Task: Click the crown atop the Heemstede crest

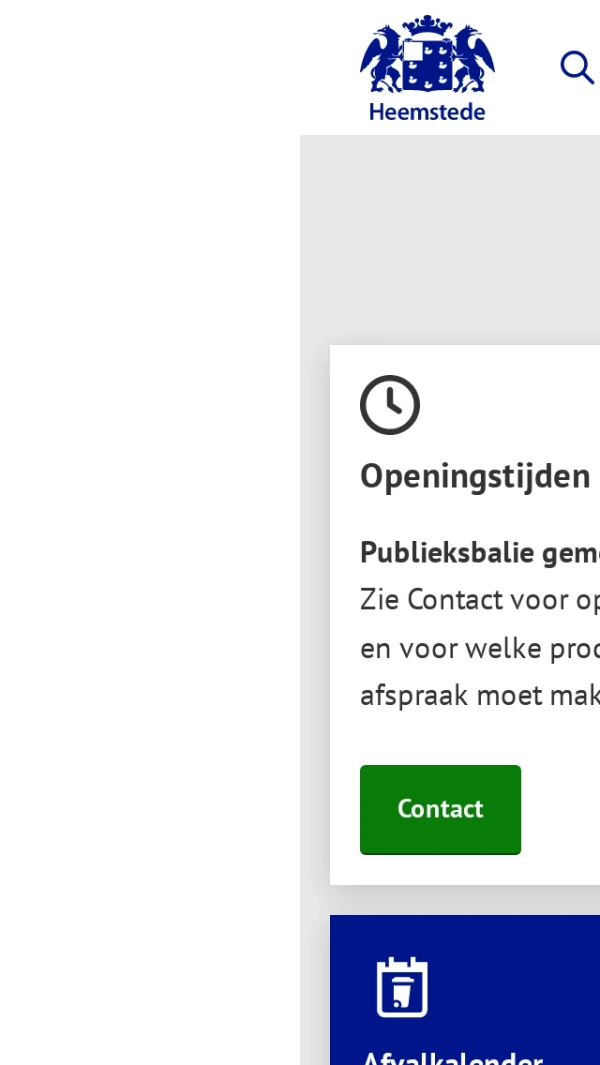Action: pyautogui.click(x=428, y=26)
